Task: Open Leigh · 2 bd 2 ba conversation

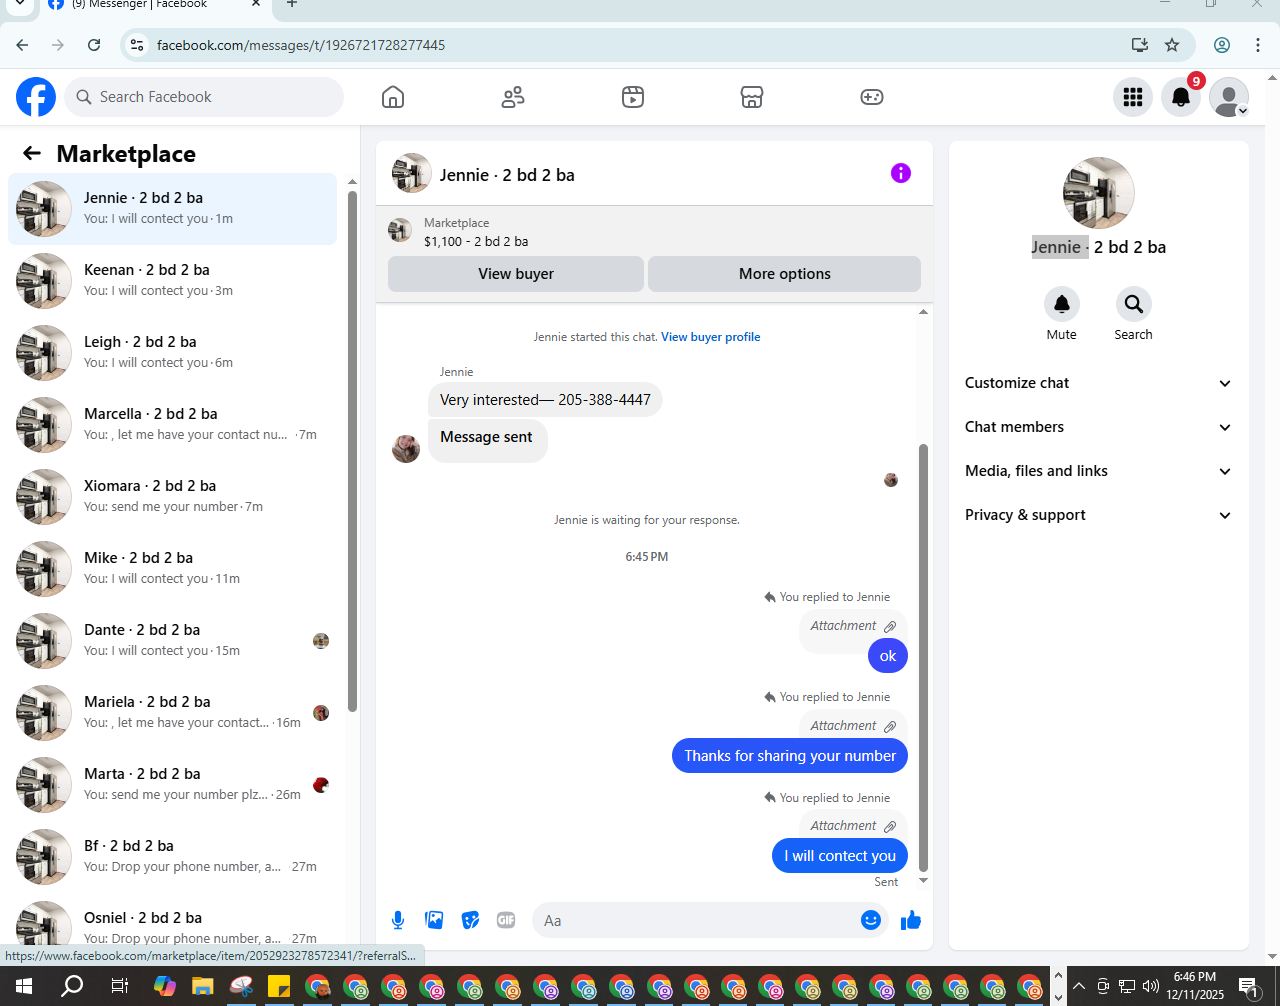Action: pos(173,352)
